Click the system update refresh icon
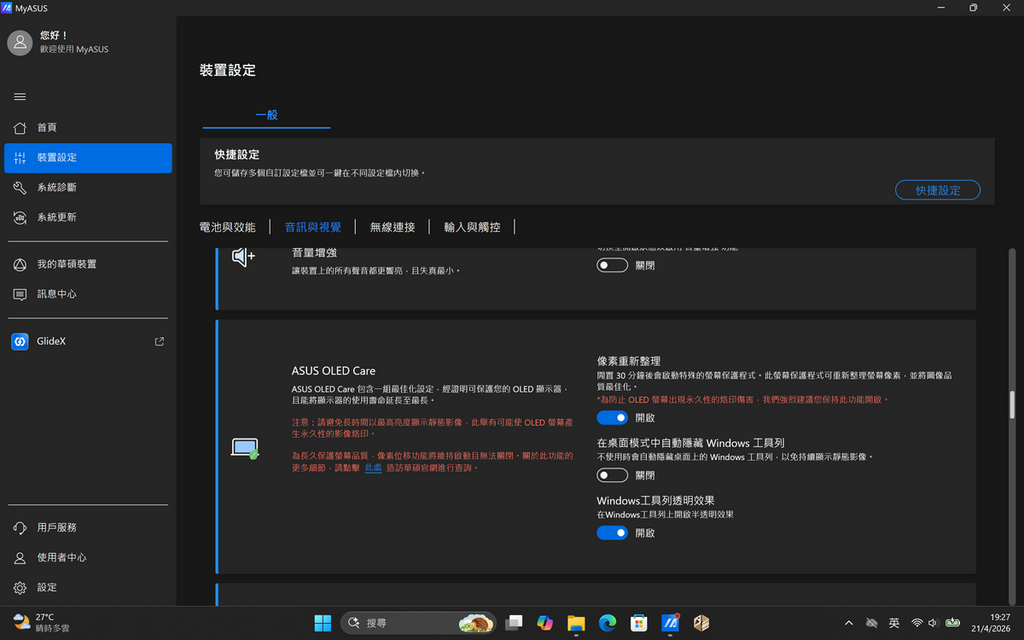Screen dimensions: 1024x640 pyautogui.click(x=20, y=217)
